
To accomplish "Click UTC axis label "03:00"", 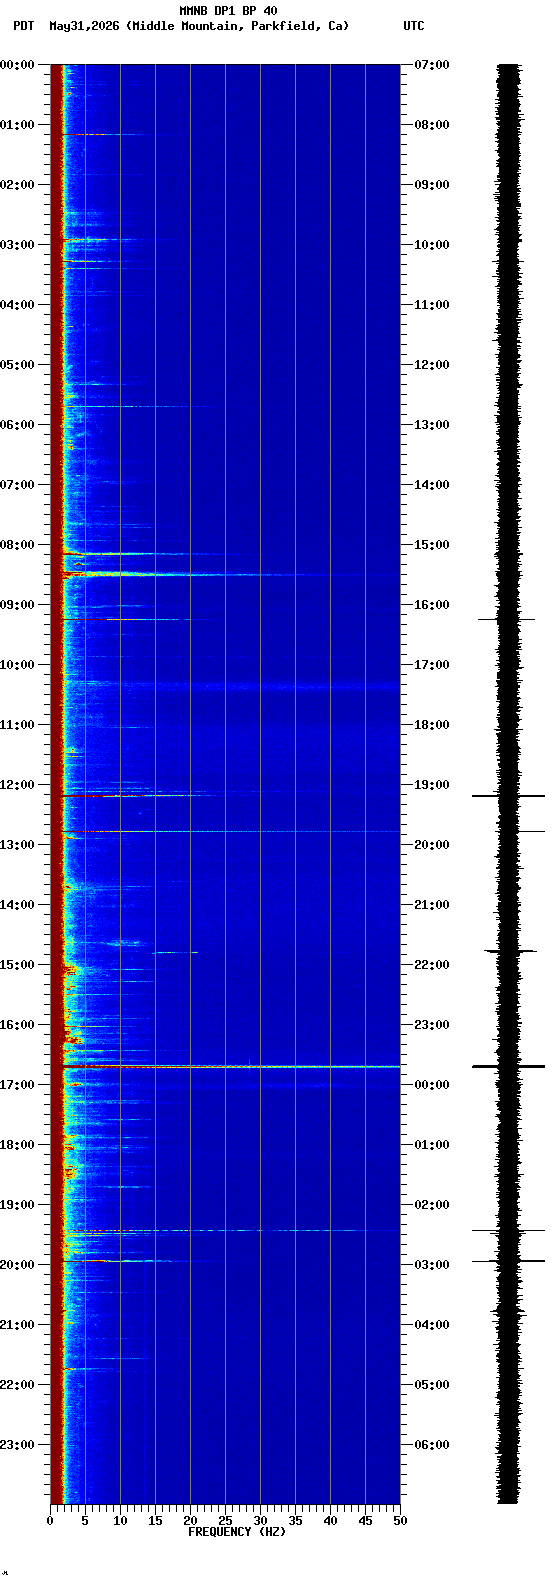I will tap(432, 1265).
